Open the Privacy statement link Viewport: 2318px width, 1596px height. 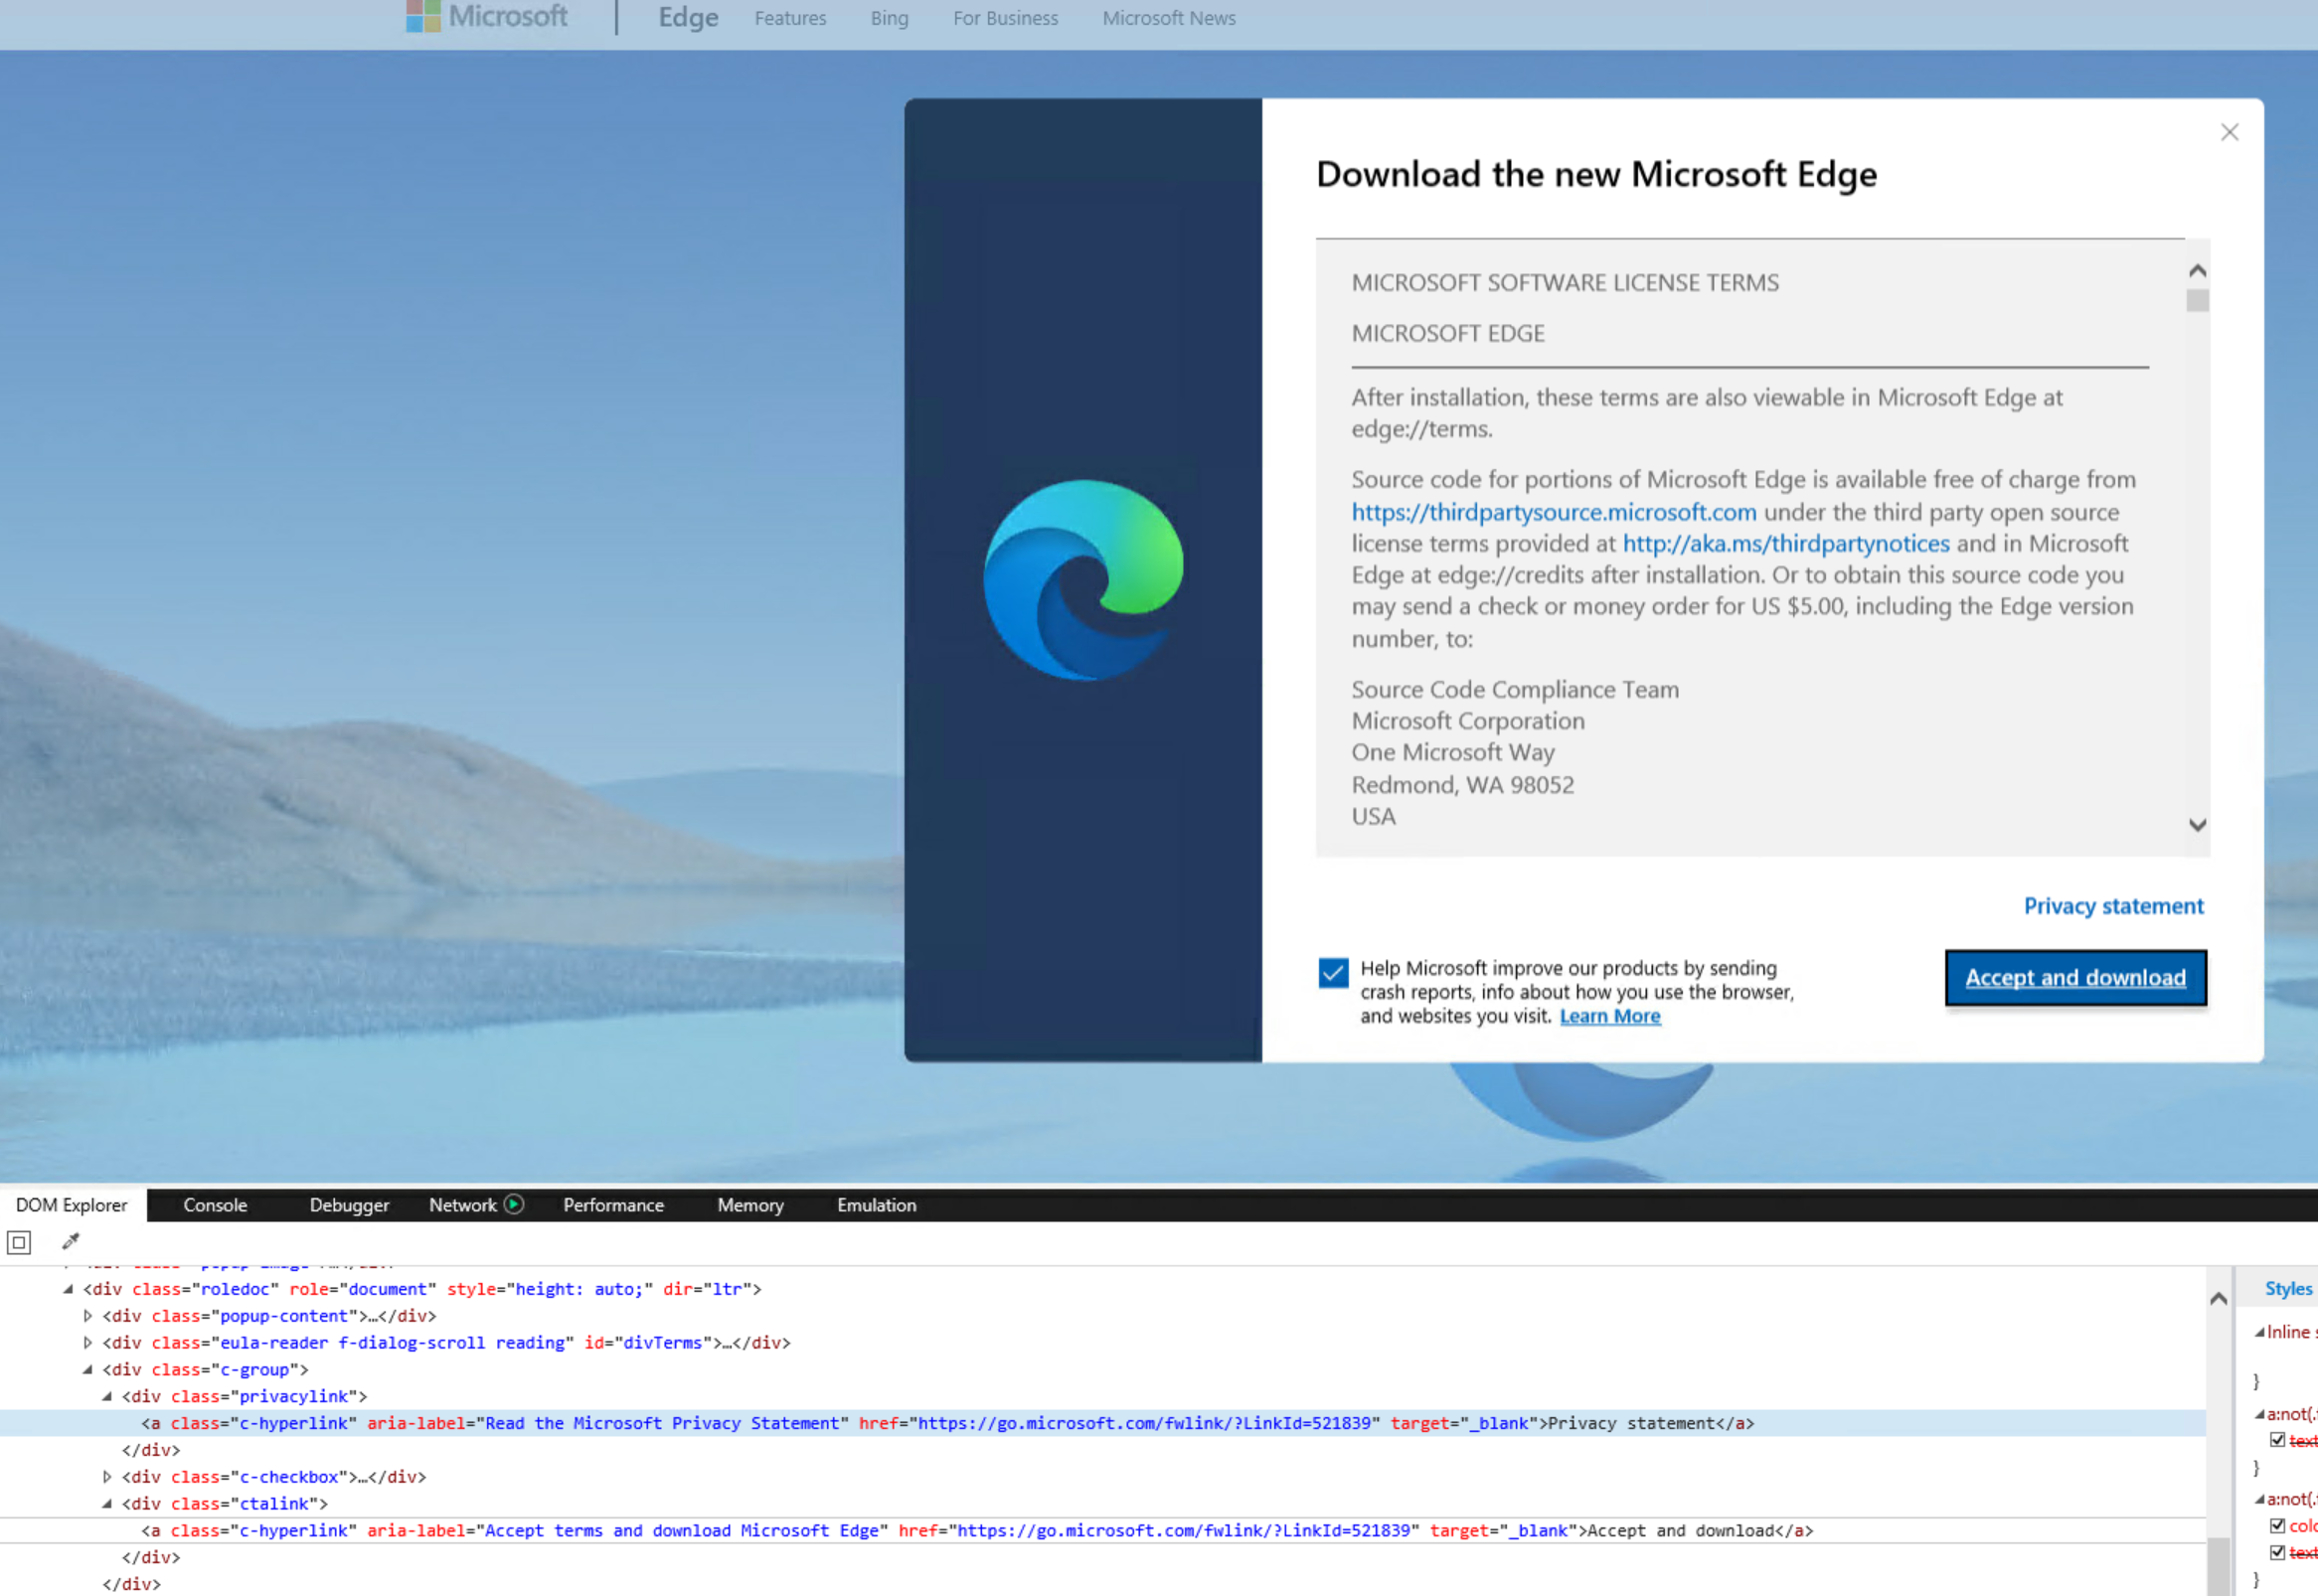(x=2113, y=906)
